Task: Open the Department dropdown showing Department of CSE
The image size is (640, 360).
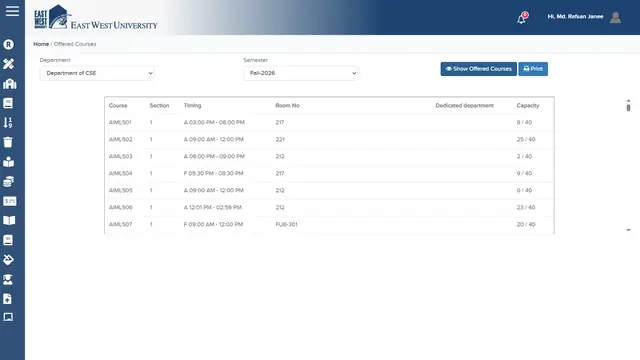Action: 97,73
